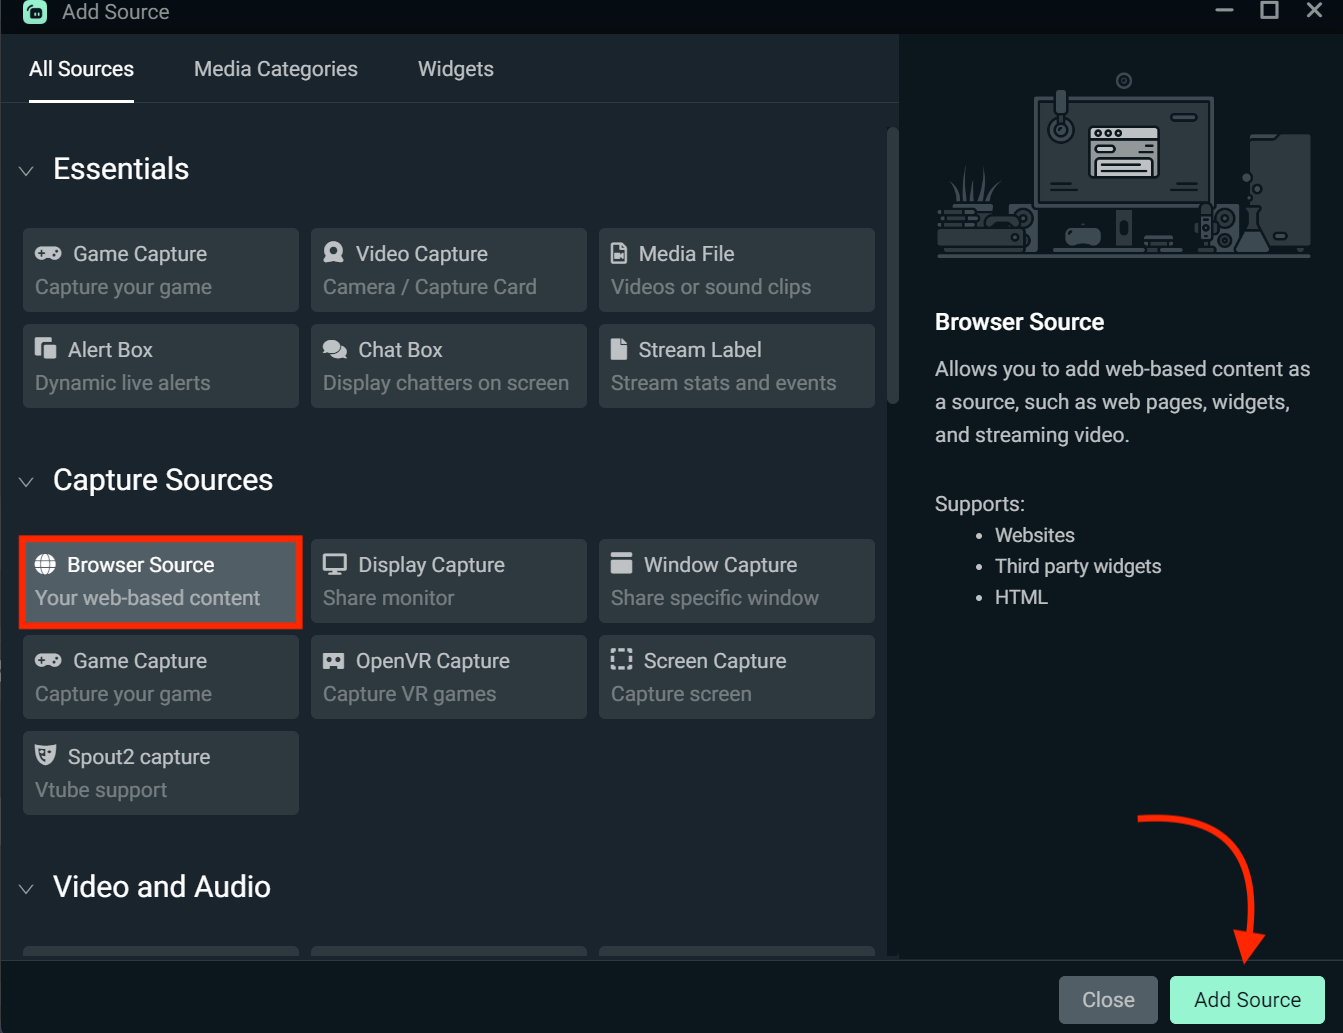Click the Window Capture source icon
The height and width of the screenshot is (1033, 1343).
[621, 564]
